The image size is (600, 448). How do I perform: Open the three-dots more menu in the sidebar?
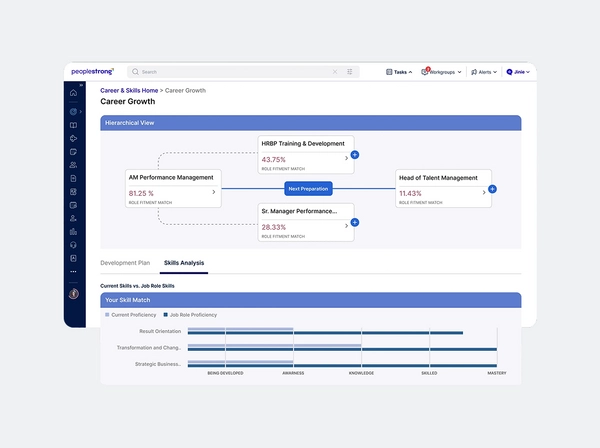pyautogui.click(x=73, y=271)
